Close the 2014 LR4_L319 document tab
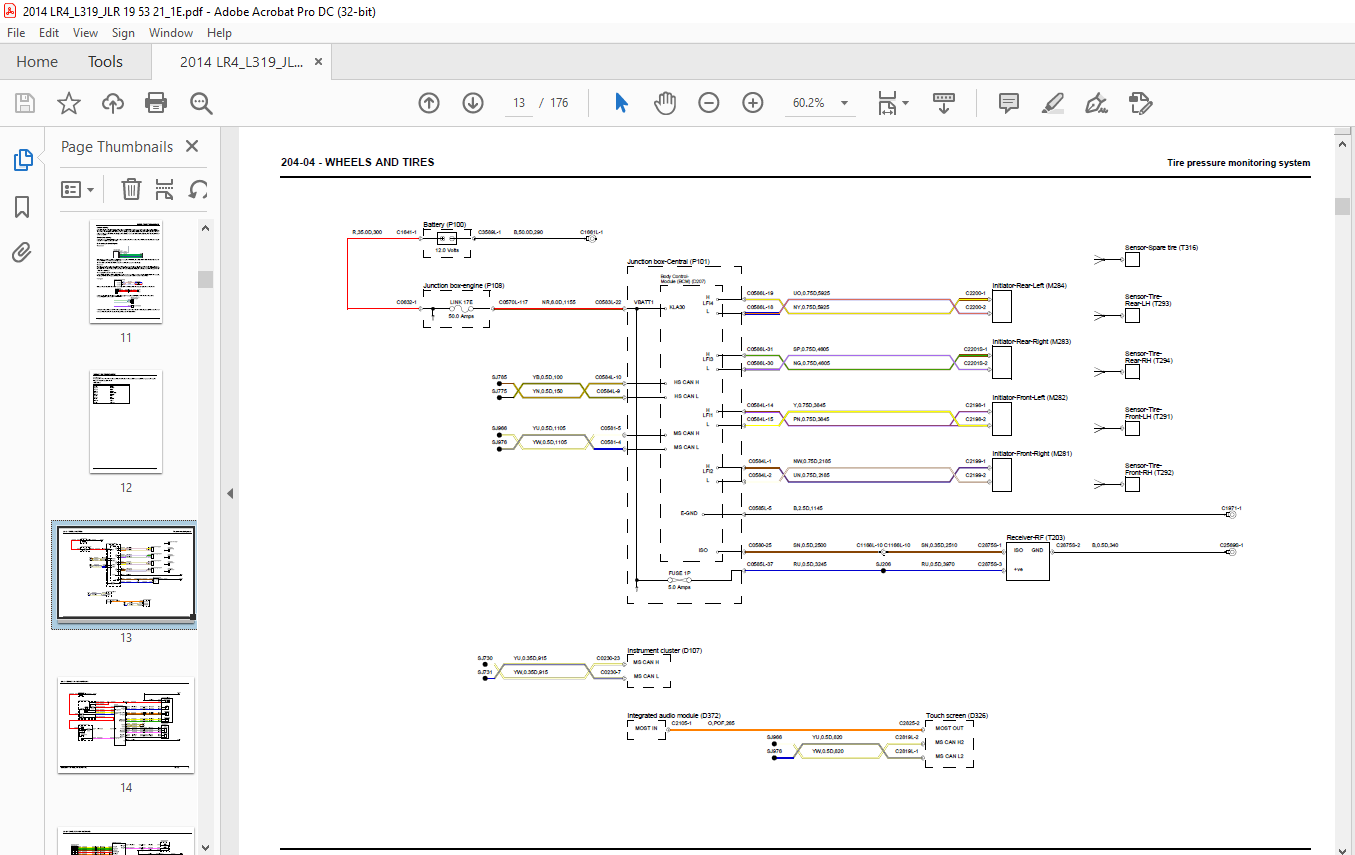 pos(319,62)
